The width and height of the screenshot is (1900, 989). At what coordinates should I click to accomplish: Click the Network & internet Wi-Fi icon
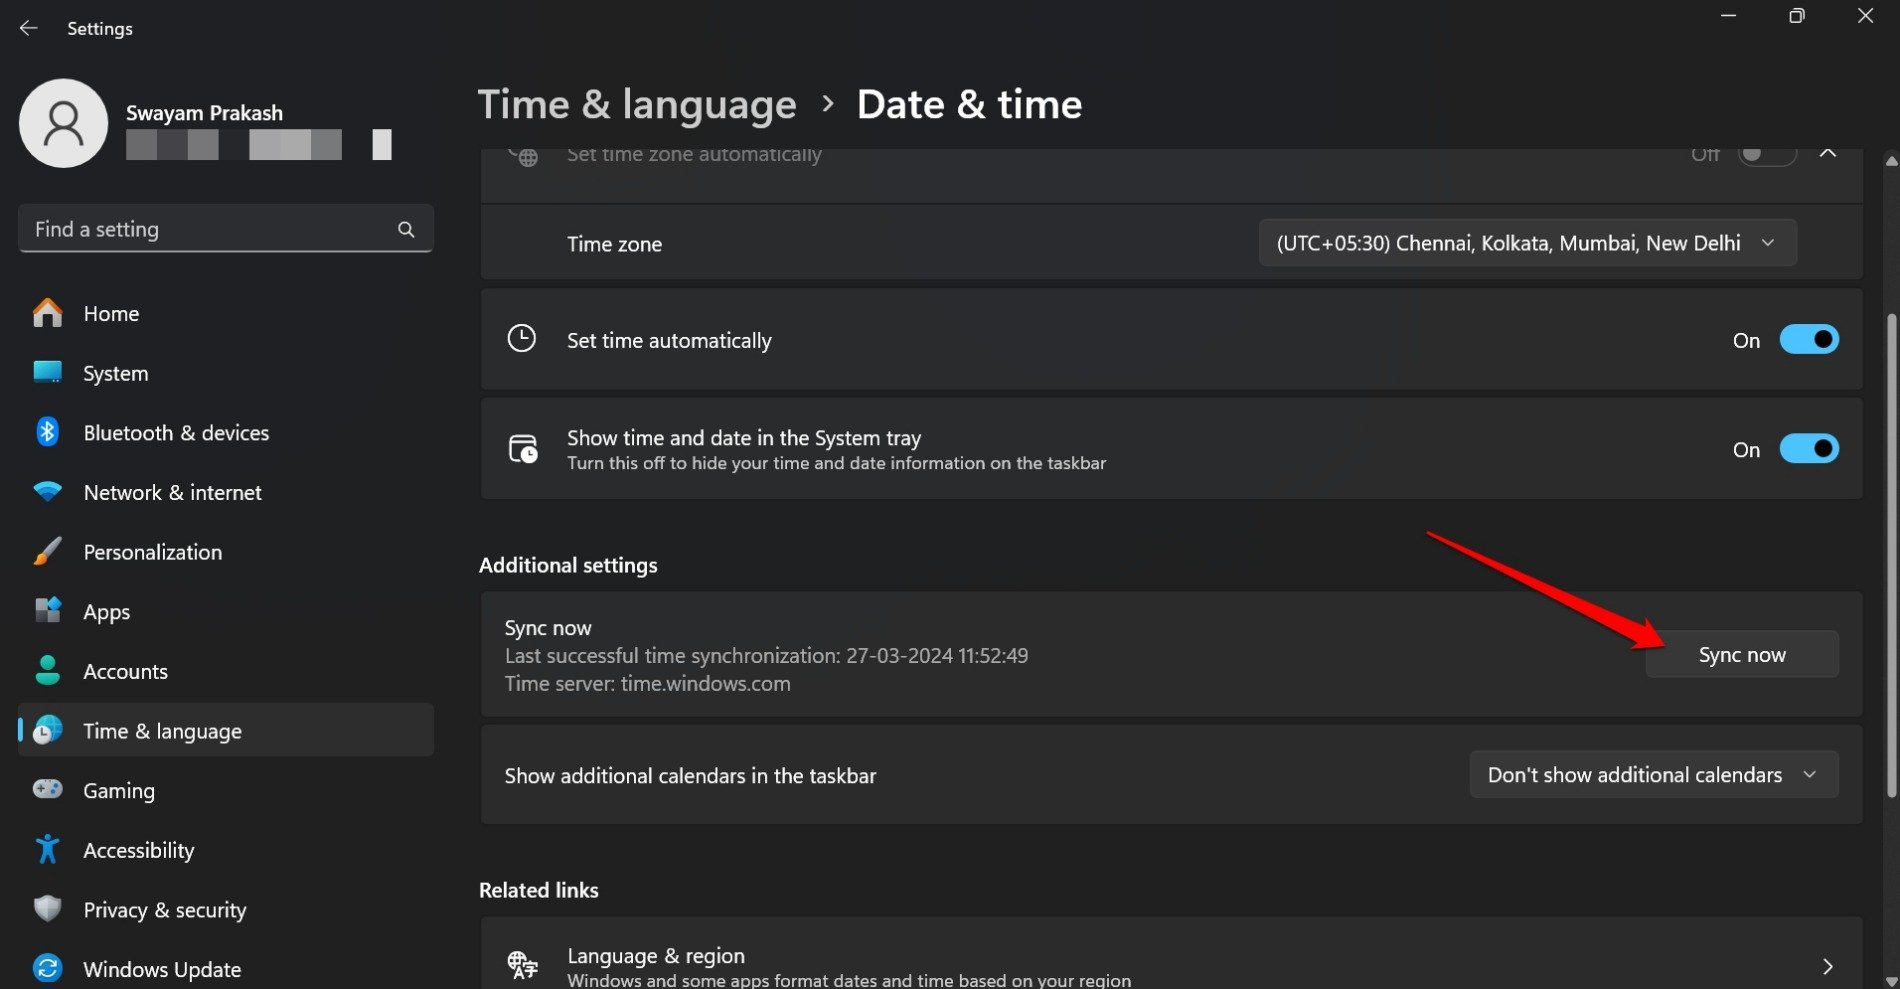(x=47, y=492)
